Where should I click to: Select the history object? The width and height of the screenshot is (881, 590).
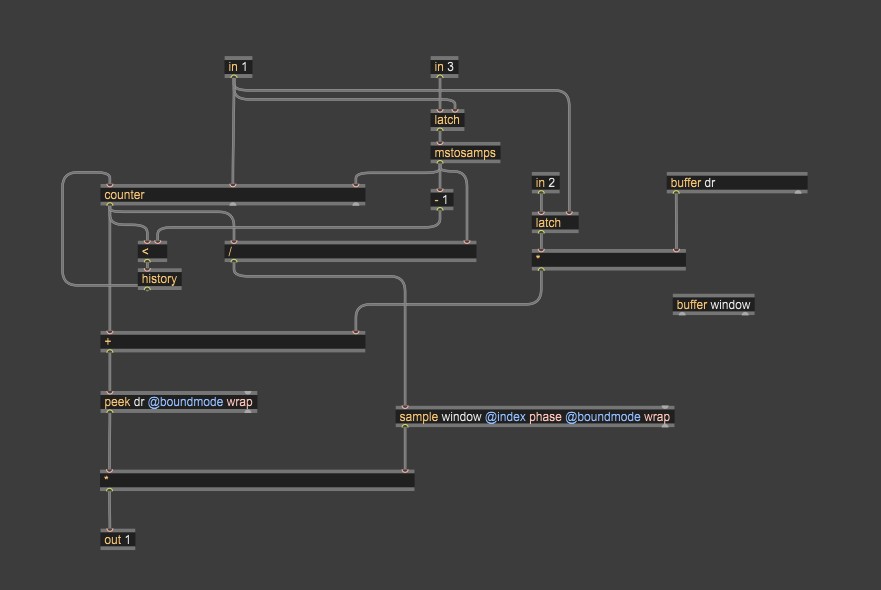[160, 279]
